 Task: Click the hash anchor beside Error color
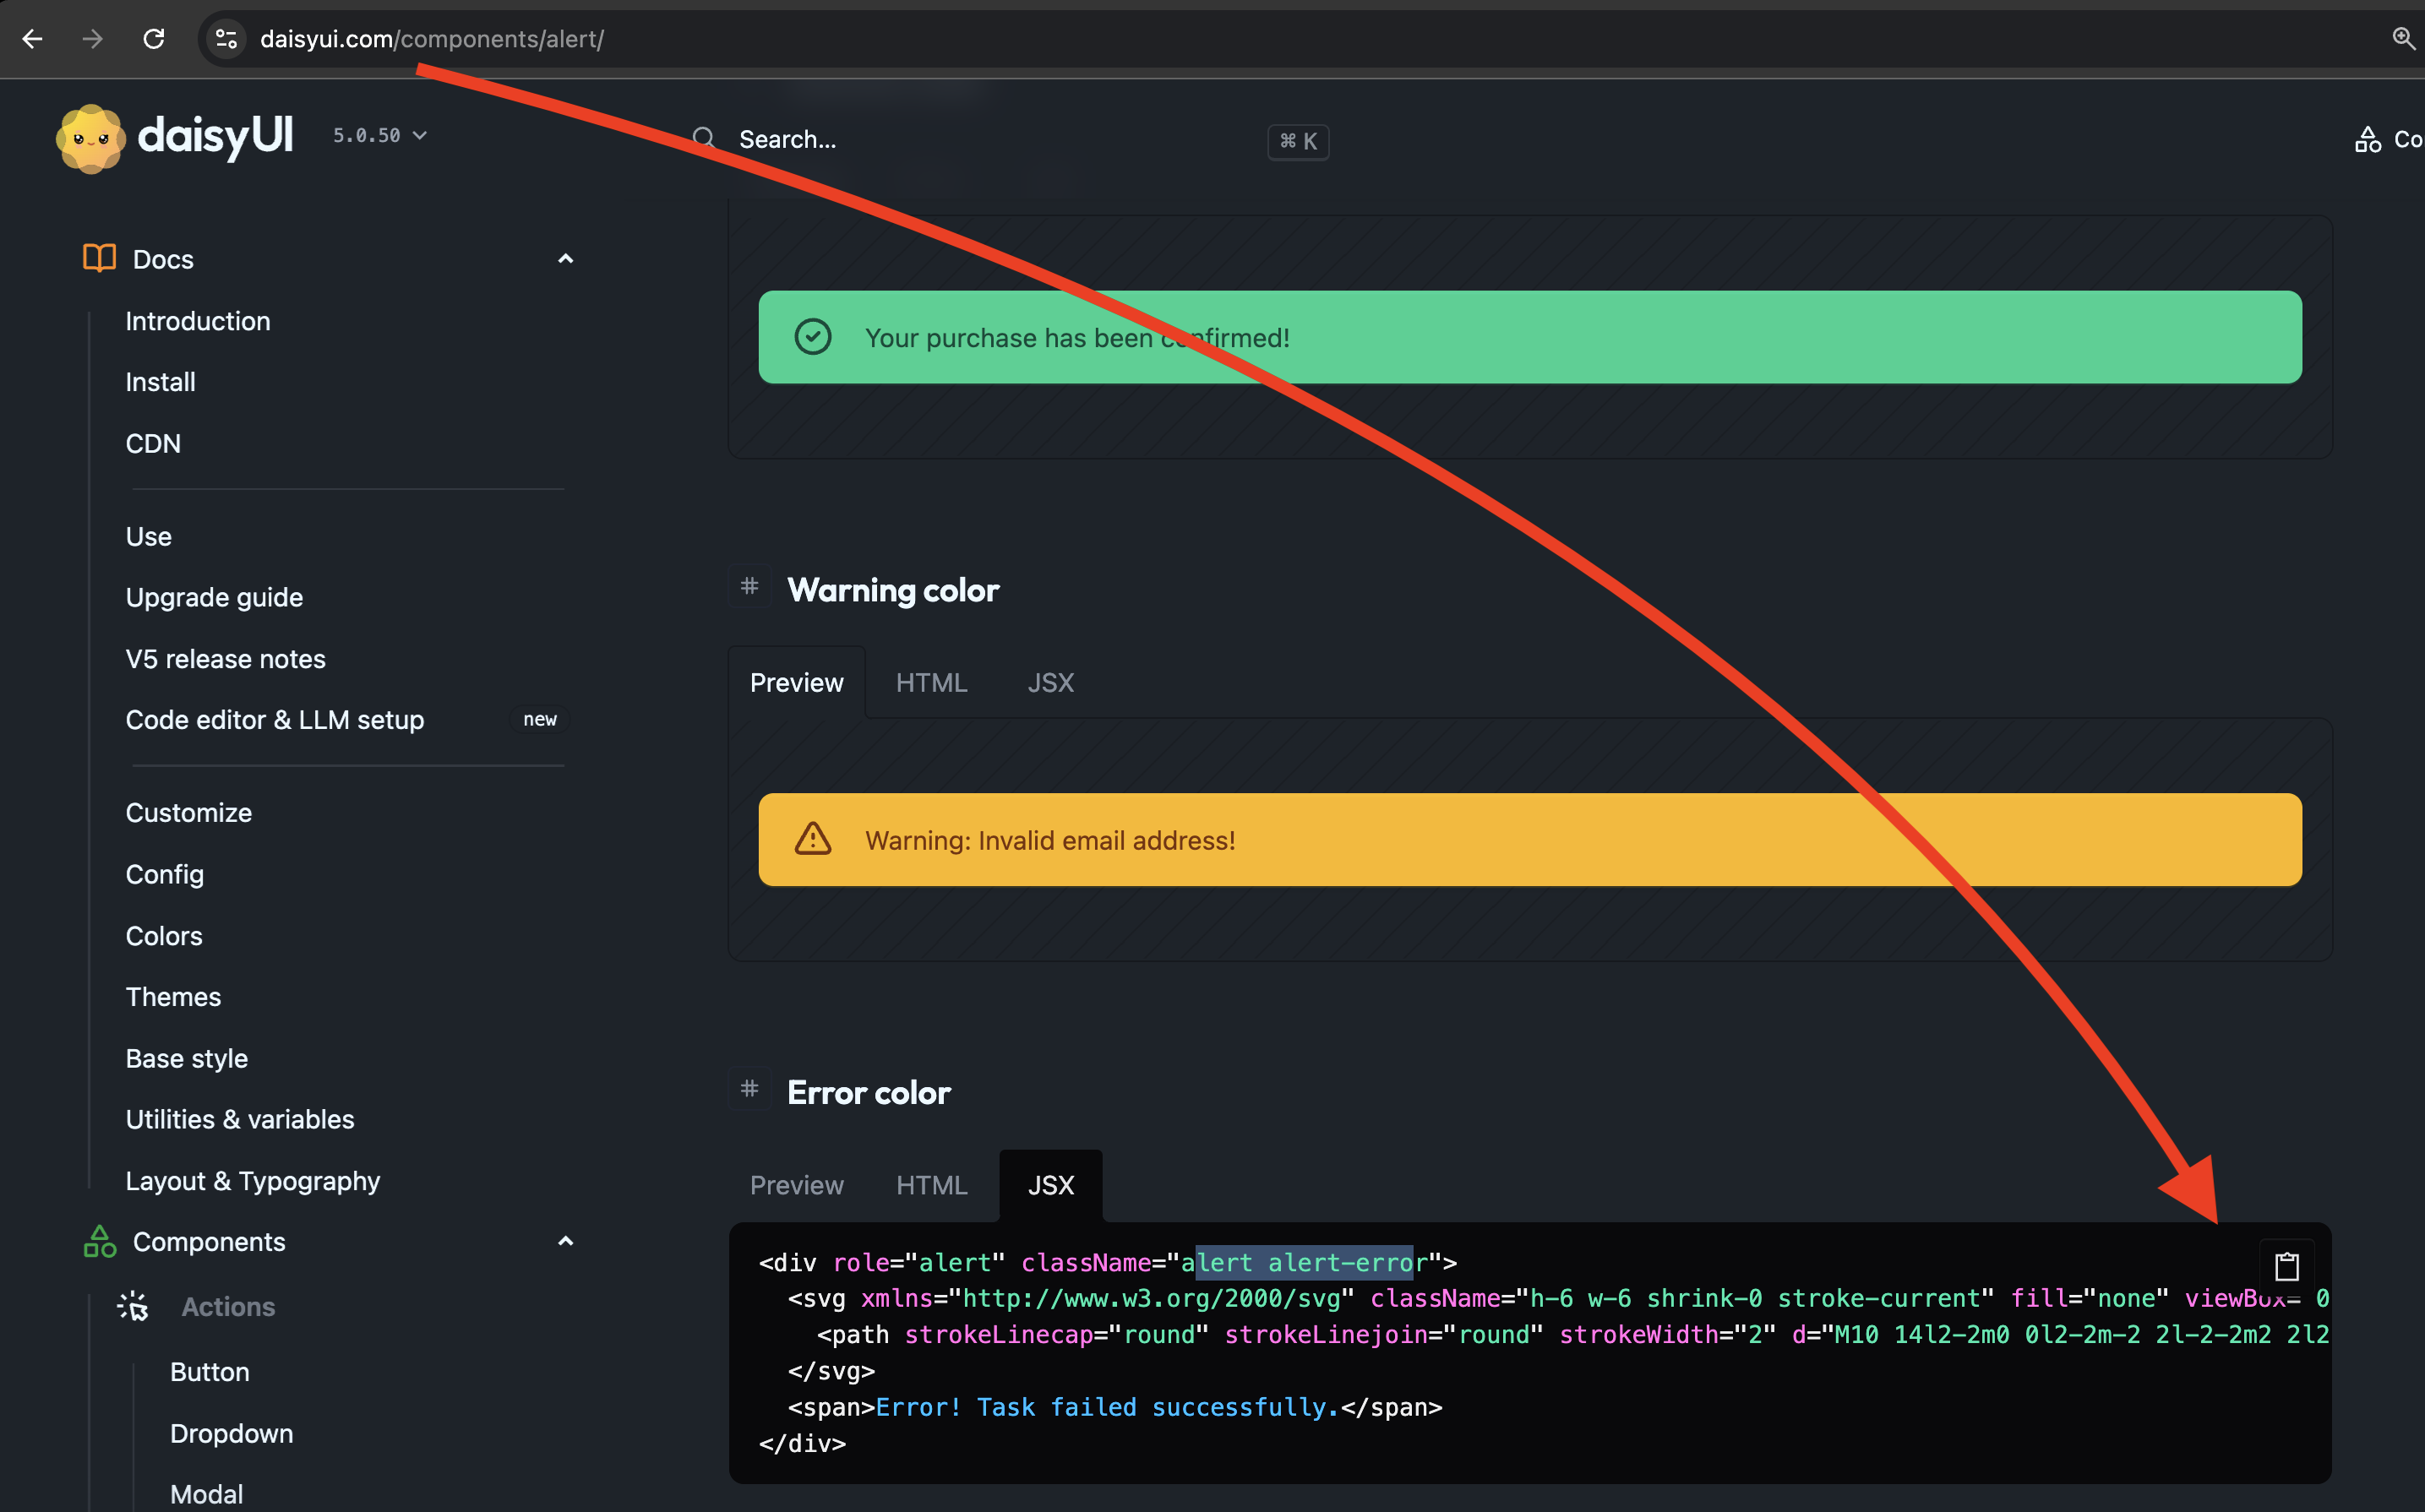pos(749,1088)
